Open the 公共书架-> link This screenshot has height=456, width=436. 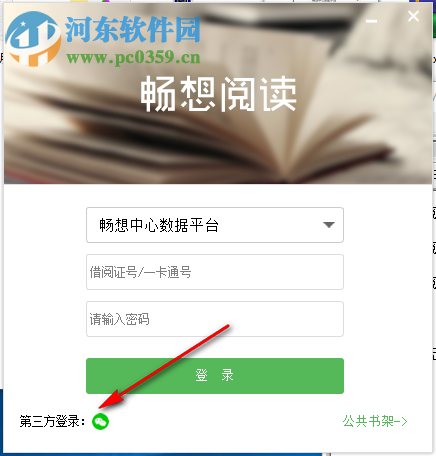[375, 421]
